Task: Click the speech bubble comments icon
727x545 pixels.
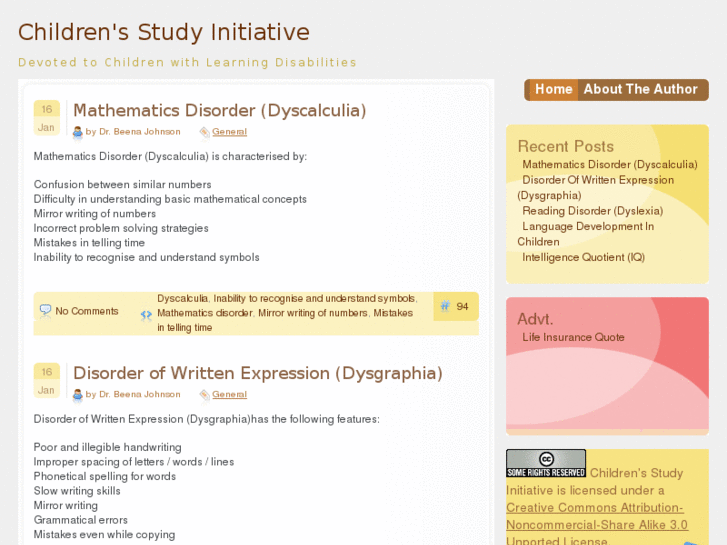Action: pos(45,310)
